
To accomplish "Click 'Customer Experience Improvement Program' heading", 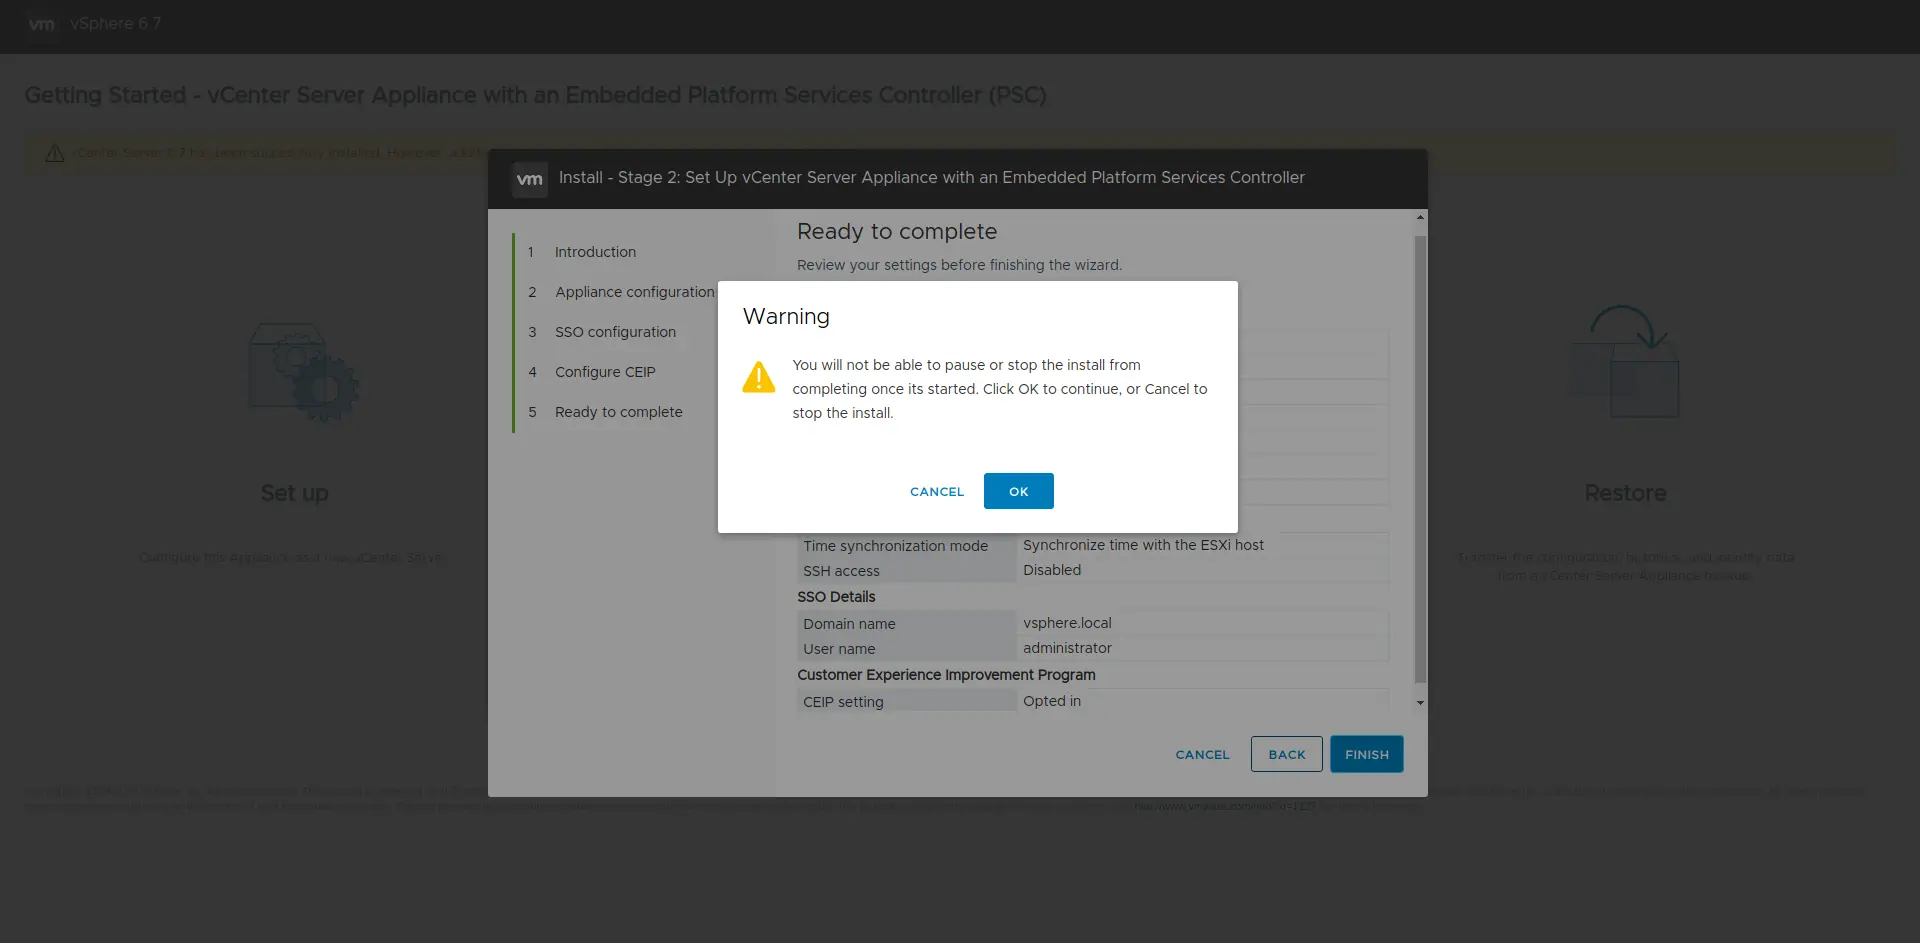I will tap(946, 675).
